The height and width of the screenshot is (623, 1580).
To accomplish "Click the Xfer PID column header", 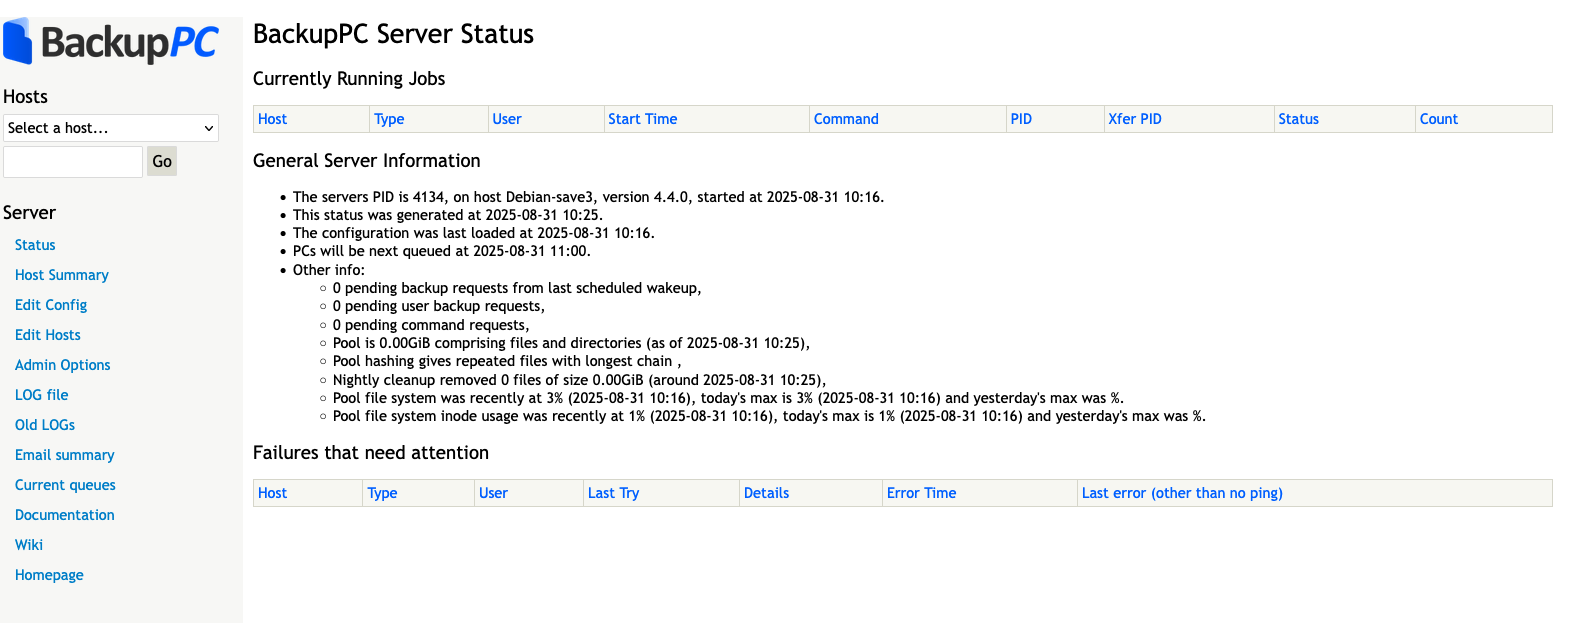I will (1135, 119).
